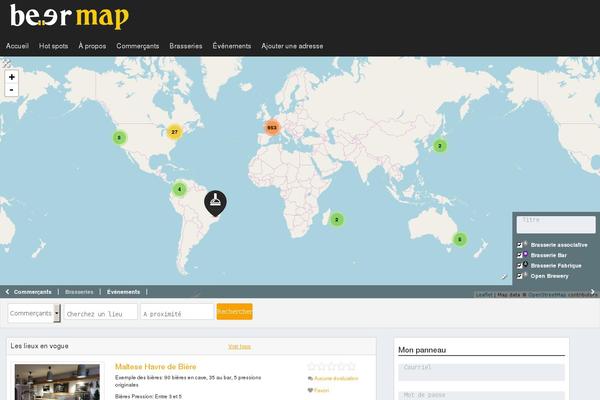Viewport: 600px width, 400px height.
Task: Click the left chevron beside Commerçants
Action: tap(7, 292)
